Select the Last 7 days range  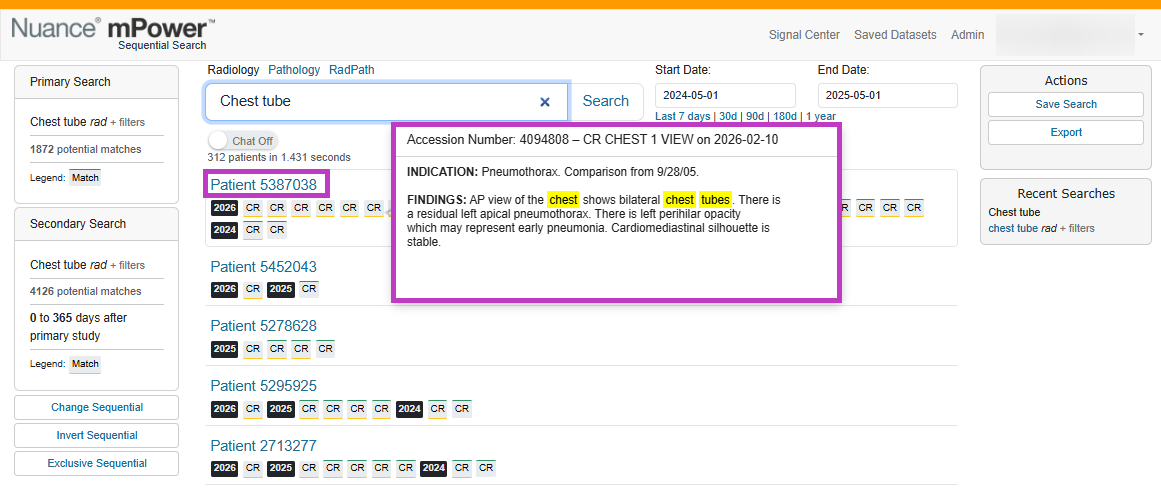click(683, 116)
